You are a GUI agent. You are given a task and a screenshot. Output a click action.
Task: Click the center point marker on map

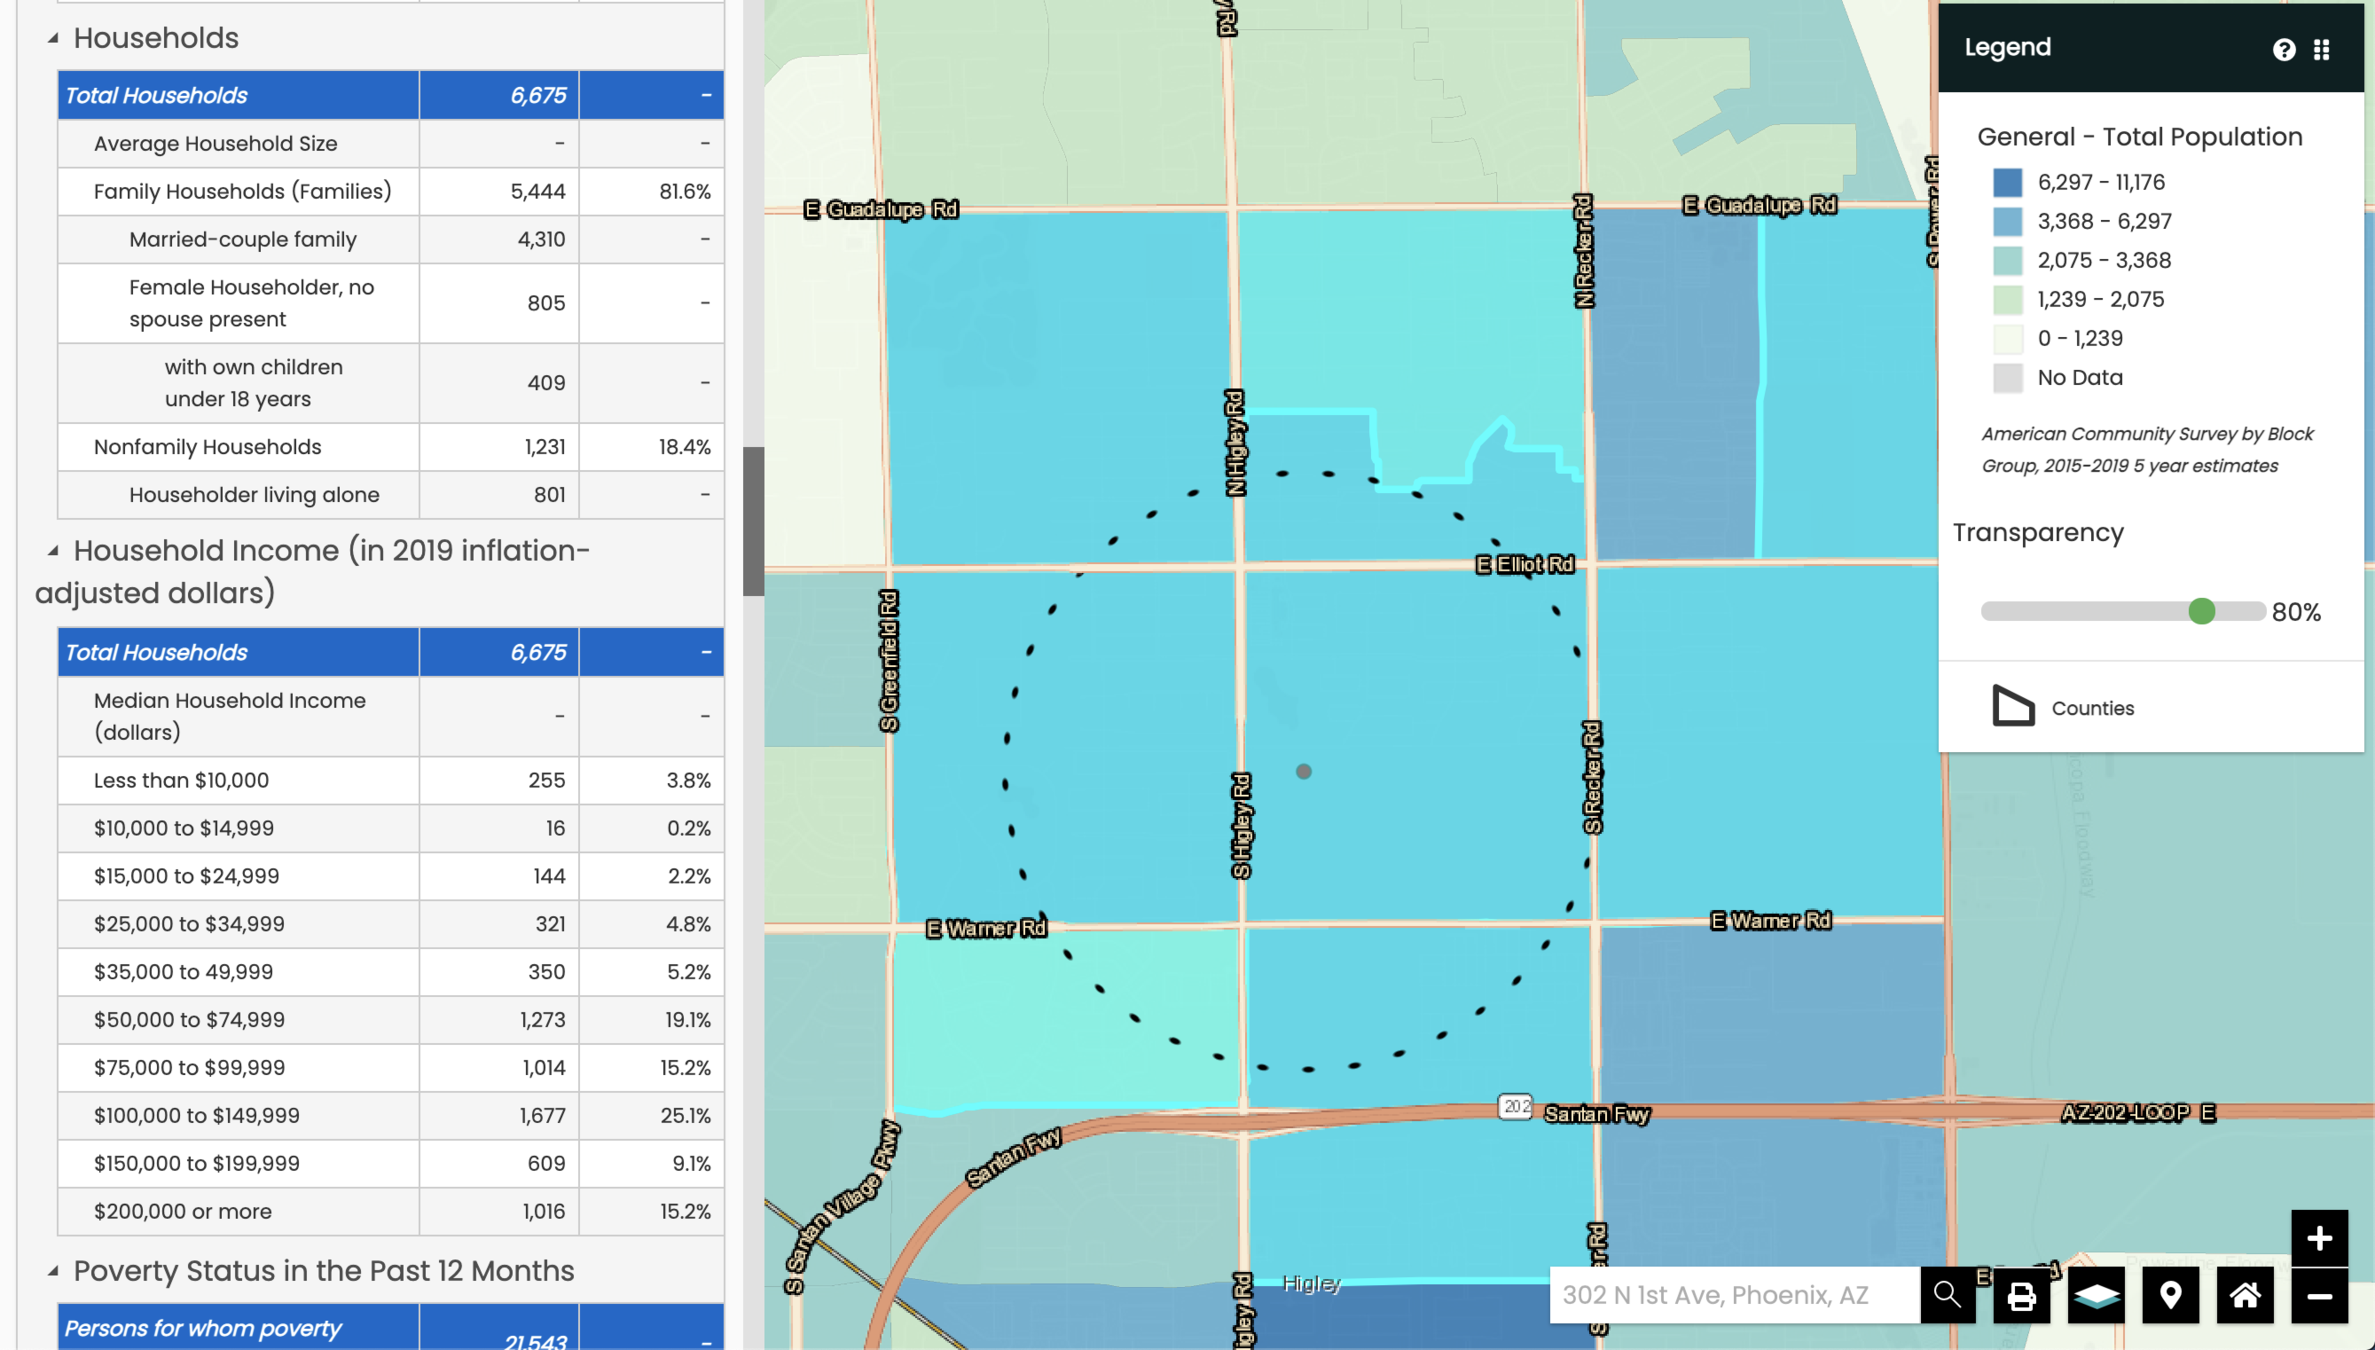1303,771
